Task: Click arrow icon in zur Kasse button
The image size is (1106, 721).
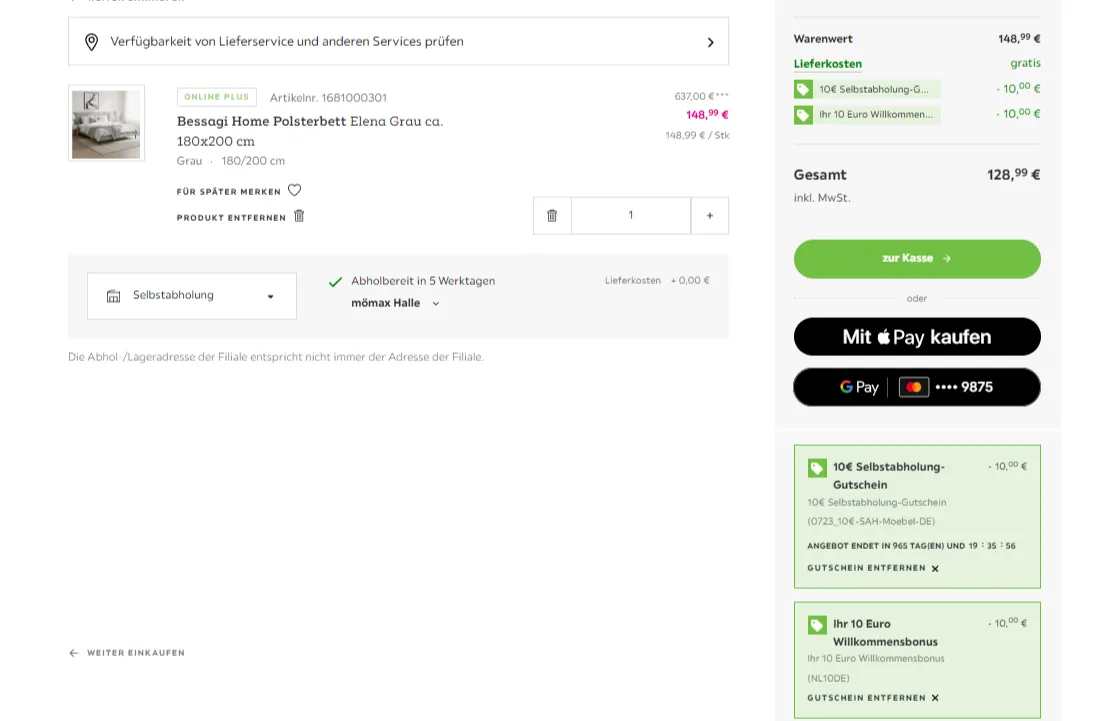Action: (947, 259)
